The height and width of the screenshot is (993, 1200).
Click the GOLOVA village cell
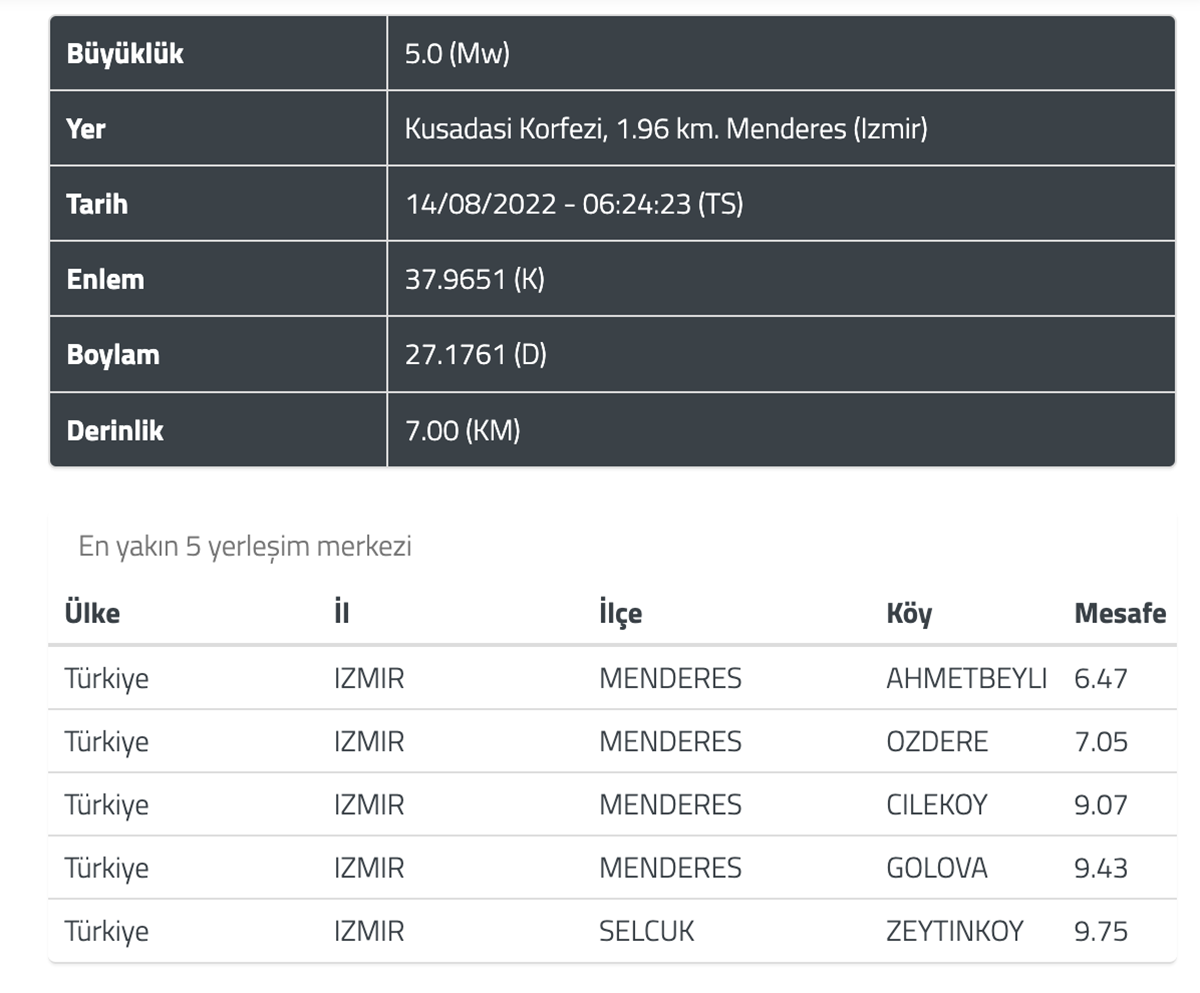[936, 867]
